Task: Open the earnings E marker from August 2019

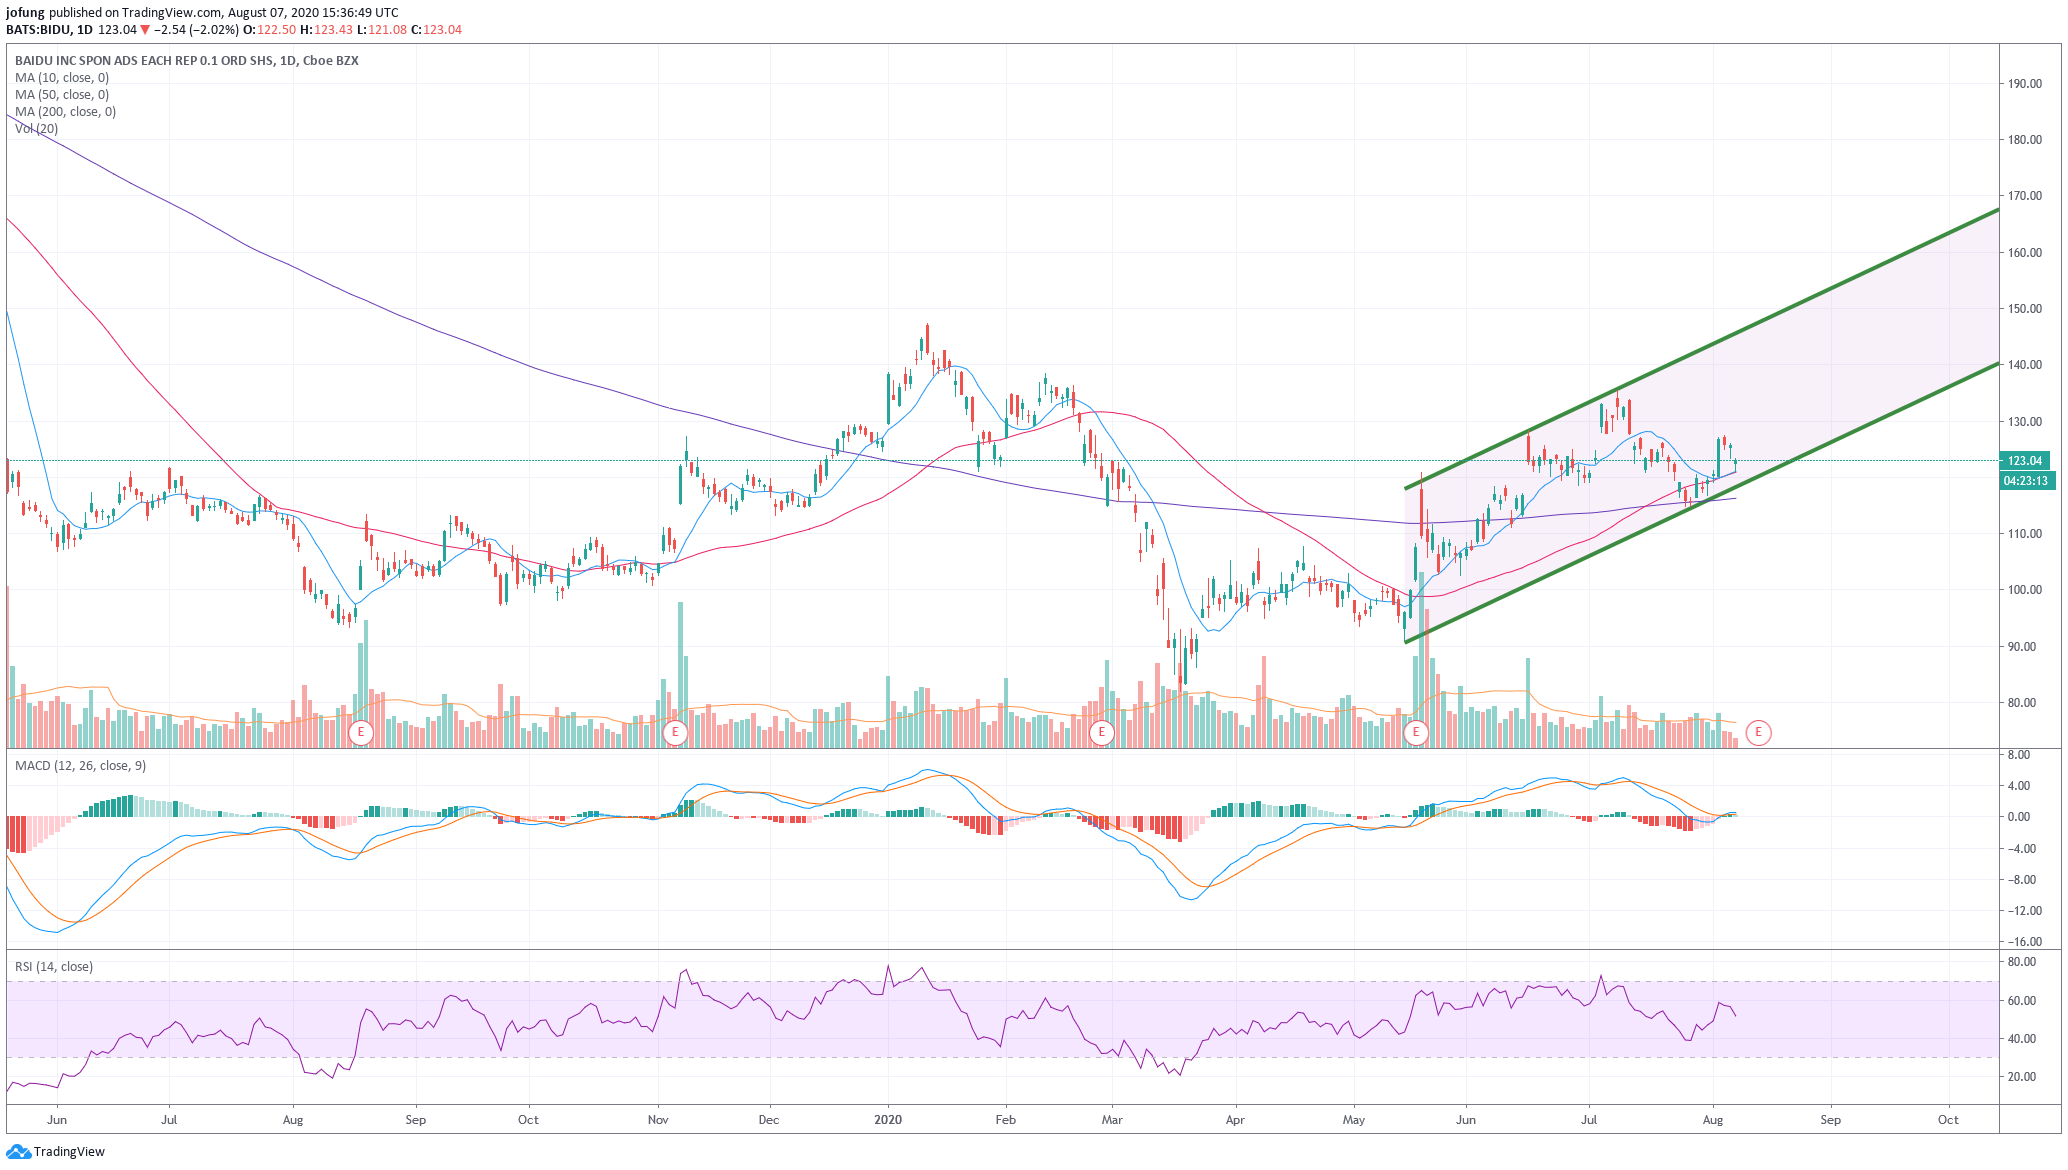Action: click(x=360, y=733)
